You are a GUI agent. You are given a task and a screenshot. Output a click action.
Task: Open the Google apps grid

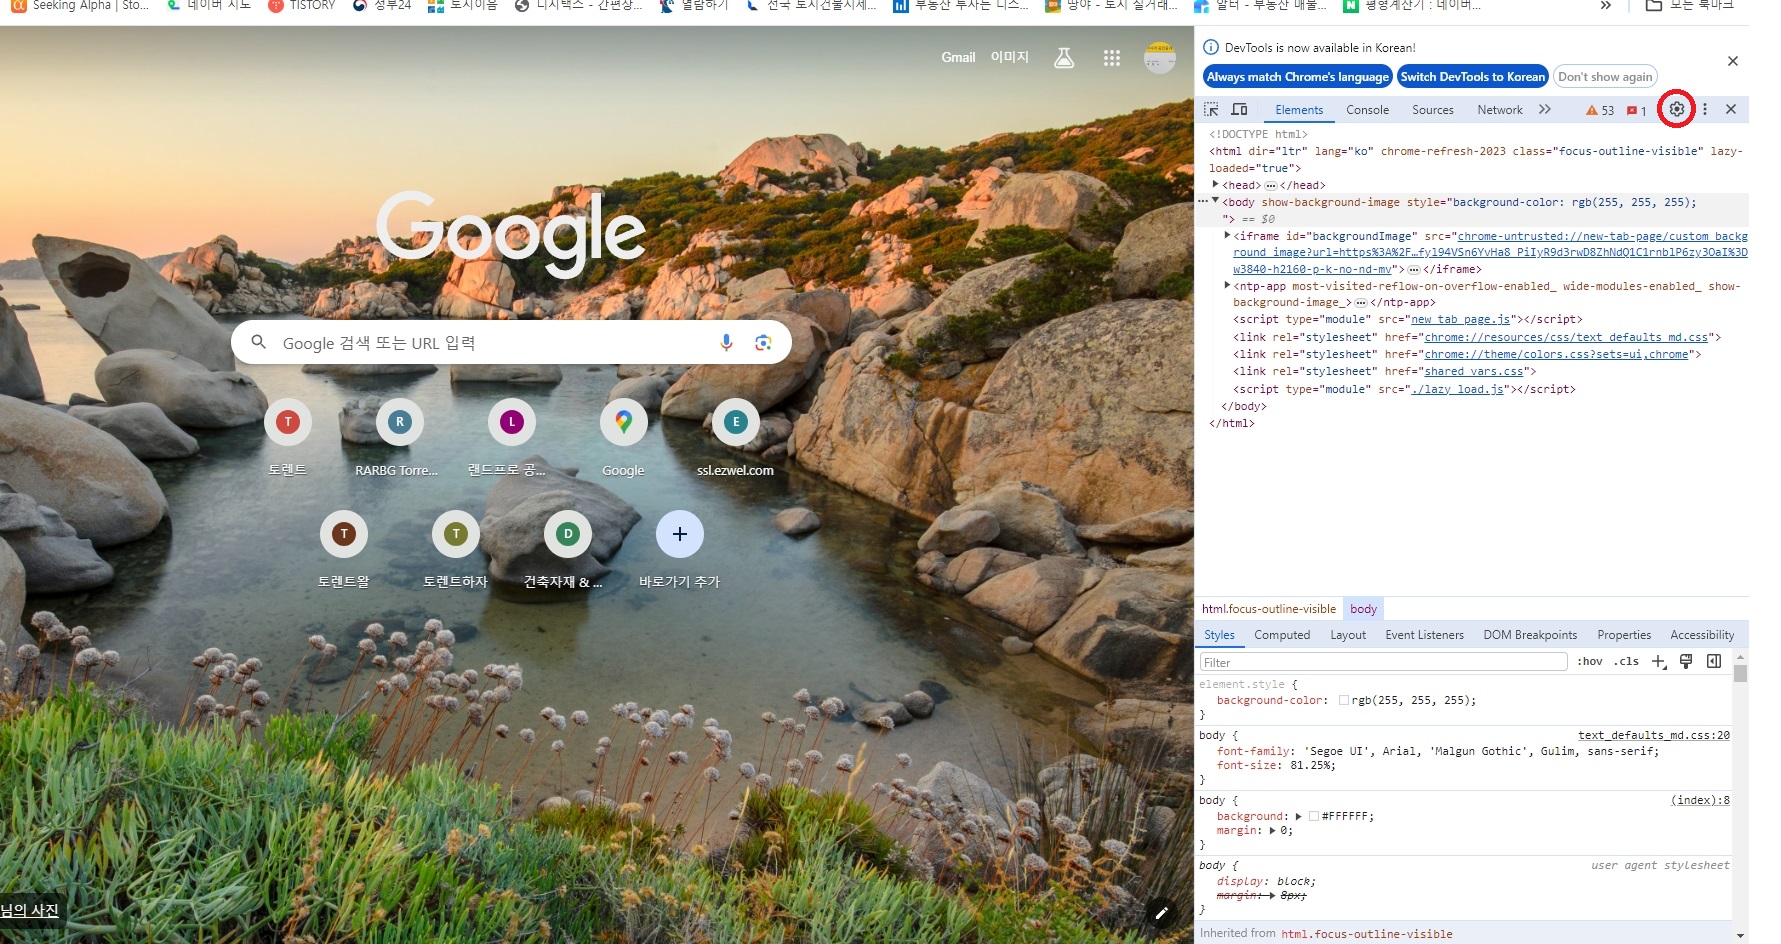1111,58
